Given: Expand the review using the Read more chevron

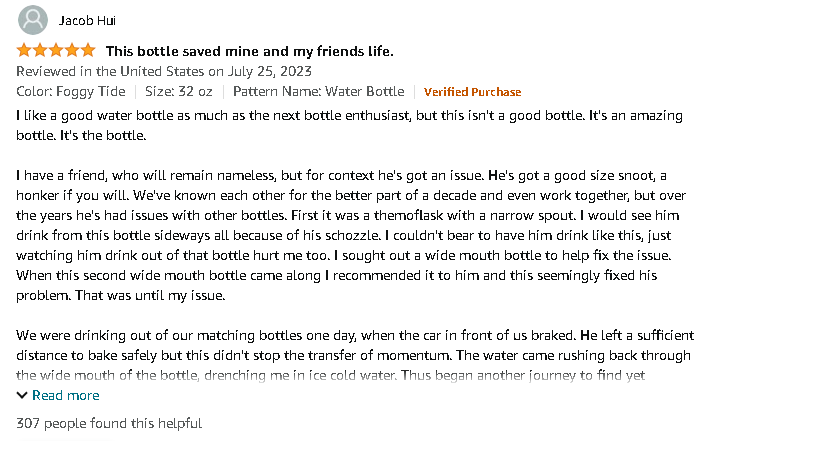Looking at the screenshot, I should pyautogui.click(x=22, y=396).
